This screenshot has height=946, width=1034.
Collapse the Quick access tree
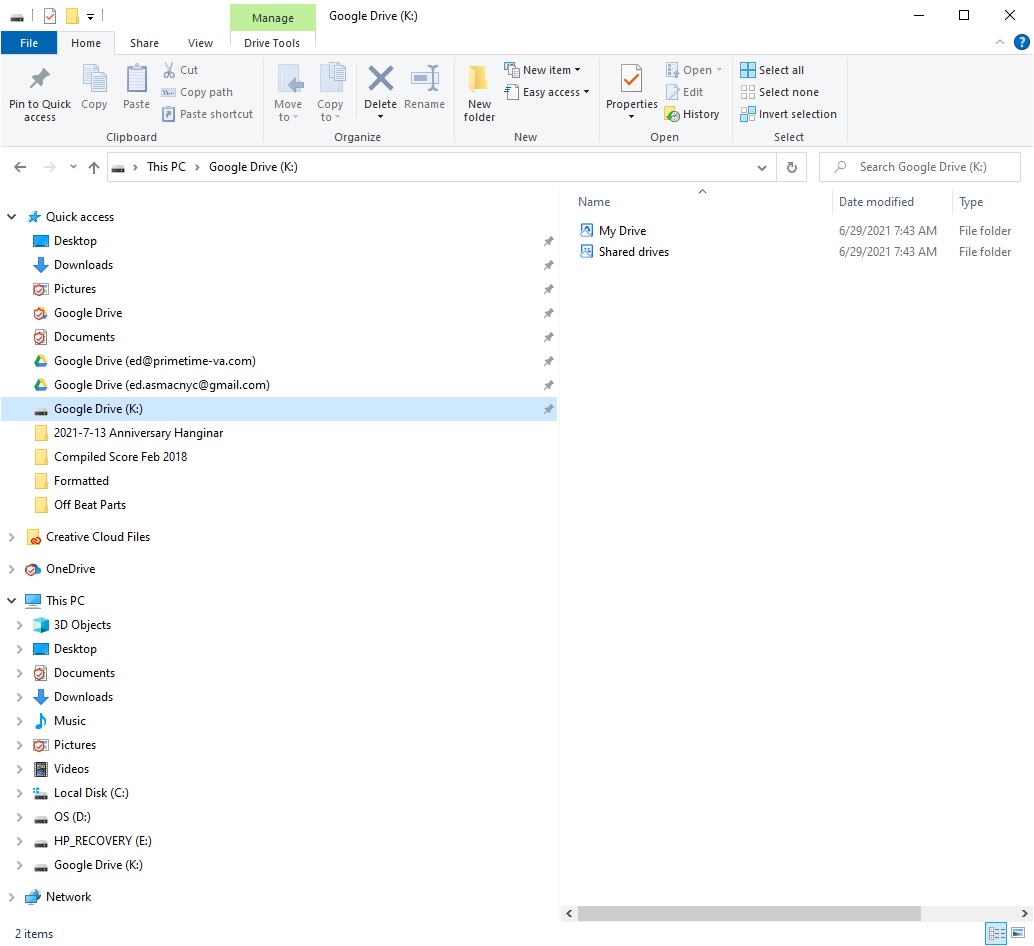(11, 217)
